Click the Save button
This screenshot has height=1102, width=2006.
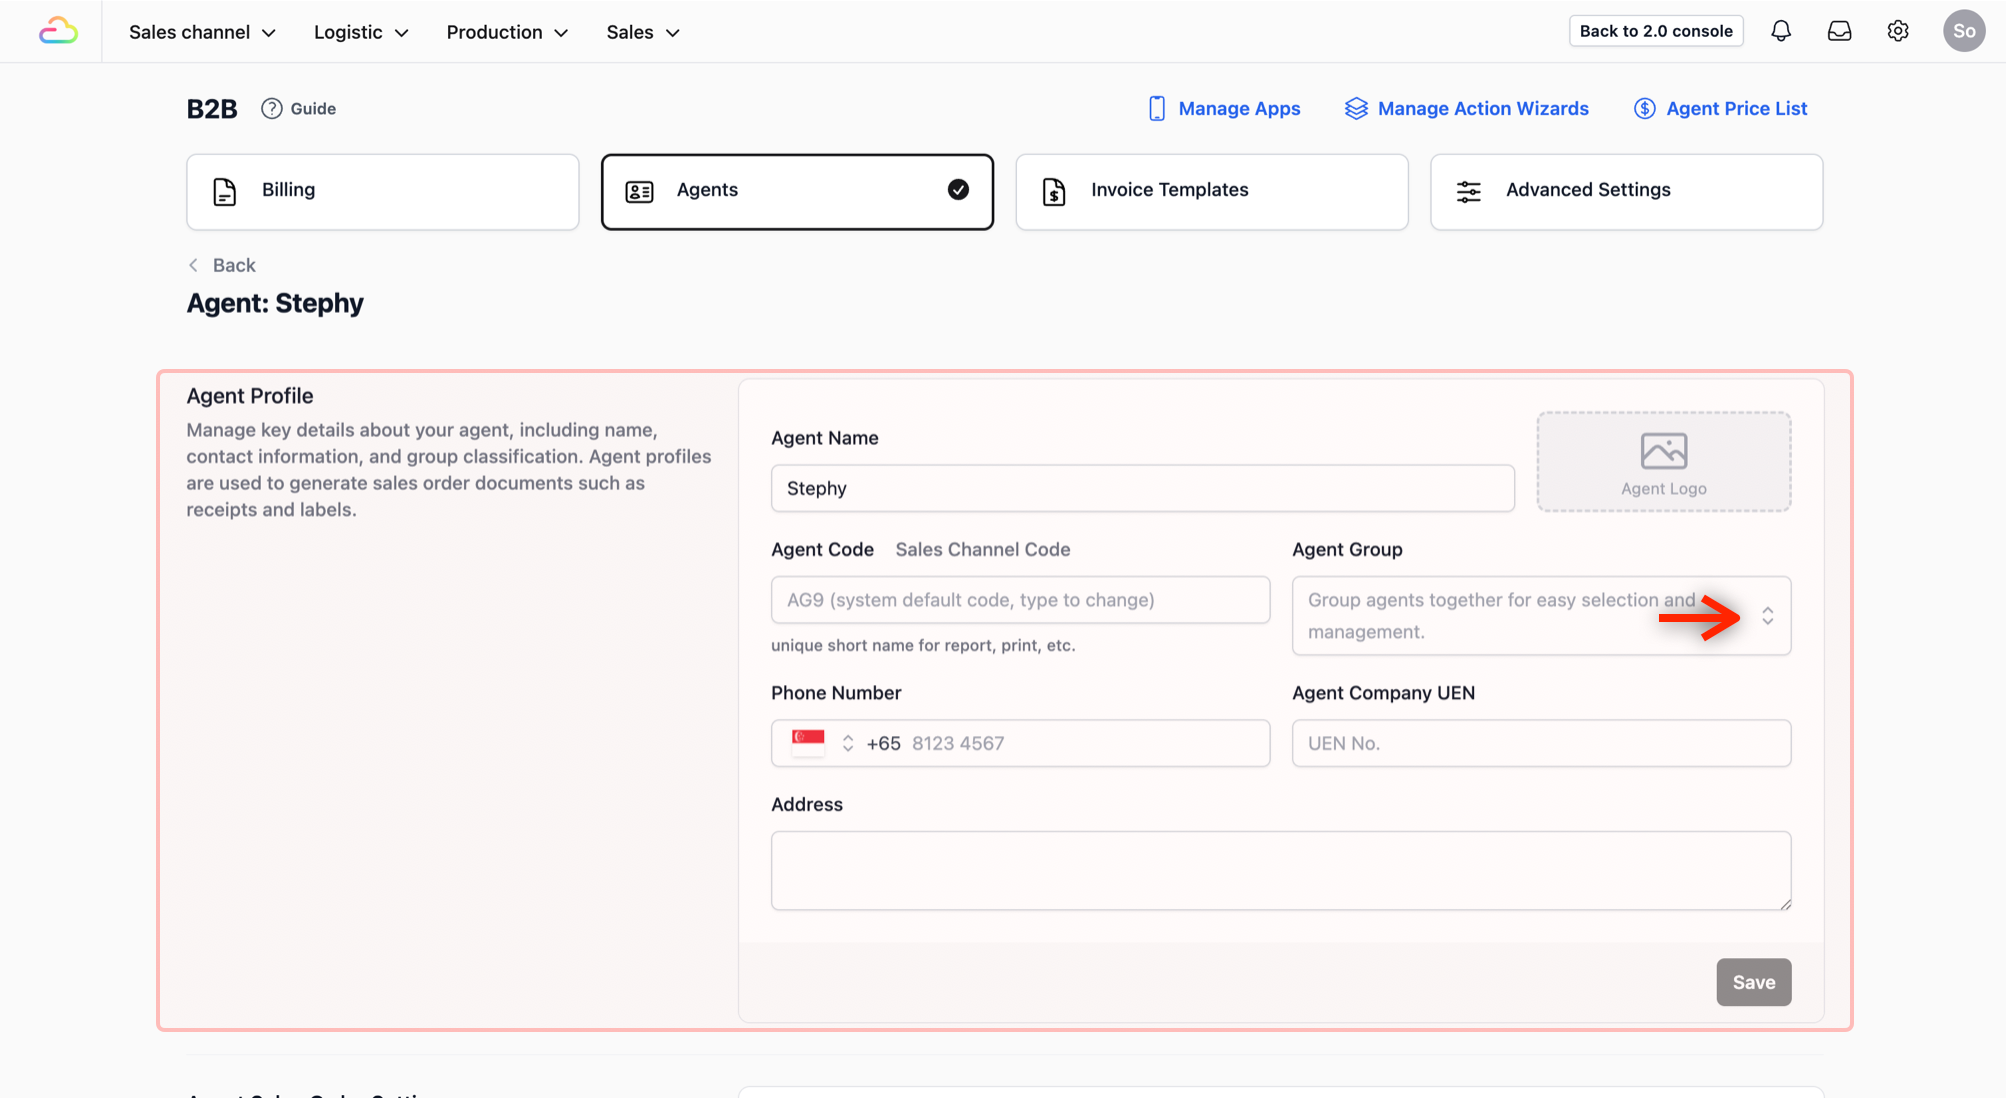point(1753,982)
